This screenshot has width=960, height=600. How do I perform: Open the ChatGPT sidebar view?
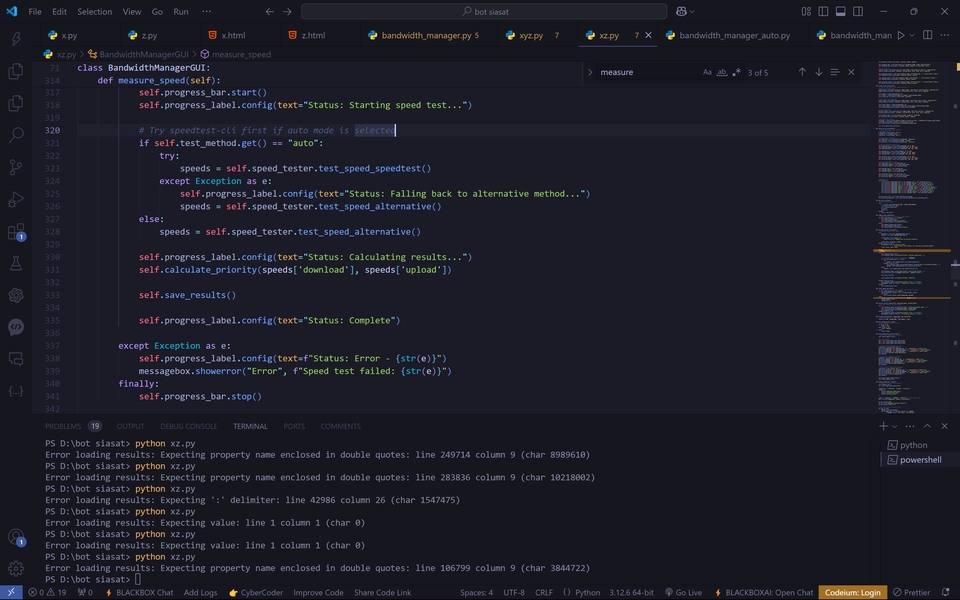point(16,295)
